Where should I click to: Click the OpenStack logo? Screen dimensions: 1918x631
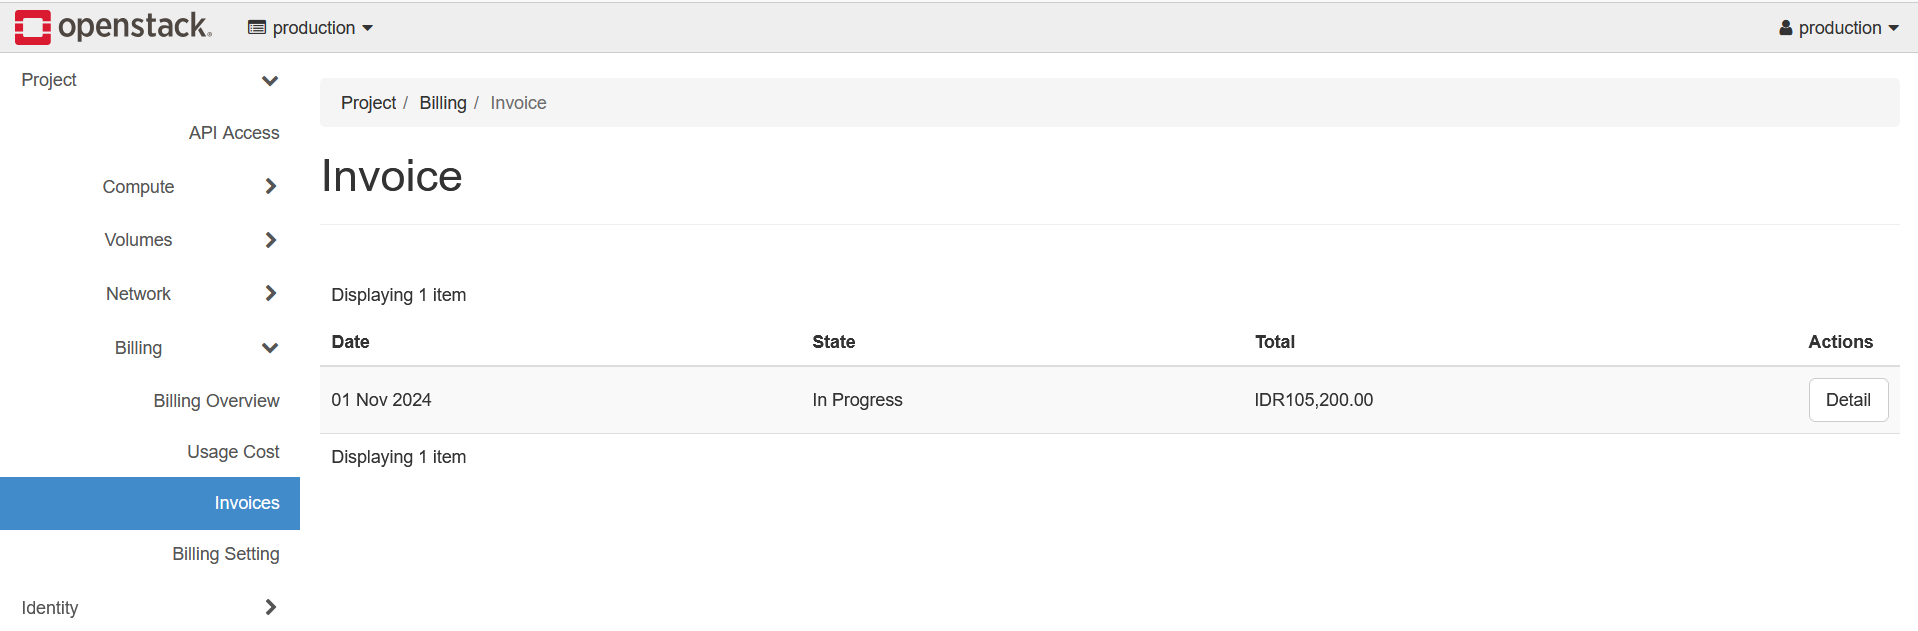(113, 27)
